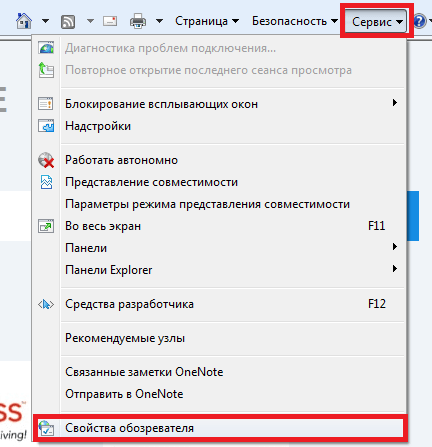Click the Средства разработчика icon
Screen dimensions: 432x447
(46, 304)
